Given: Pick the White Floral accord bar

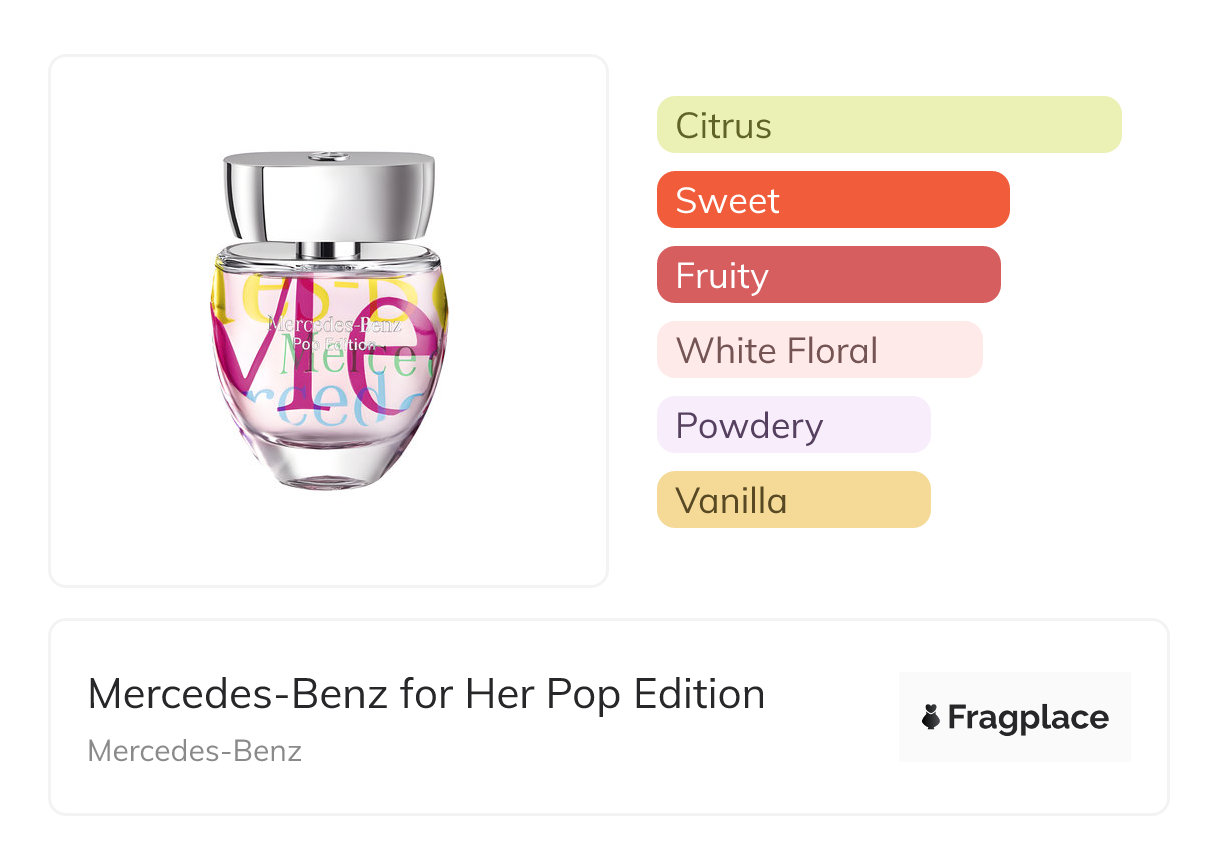Looking at the screenshot, I should tap(820, 350).
